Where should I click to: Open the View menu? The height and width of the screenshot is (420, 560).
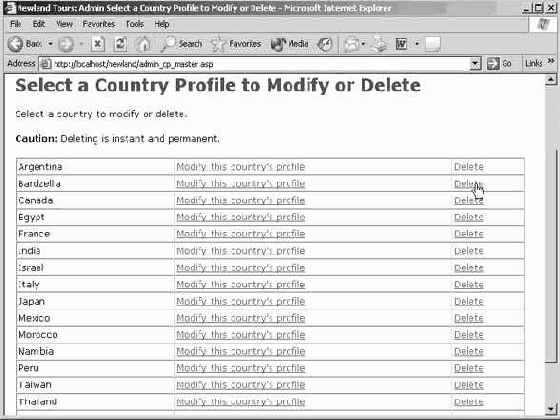click(x=64, y=24)
